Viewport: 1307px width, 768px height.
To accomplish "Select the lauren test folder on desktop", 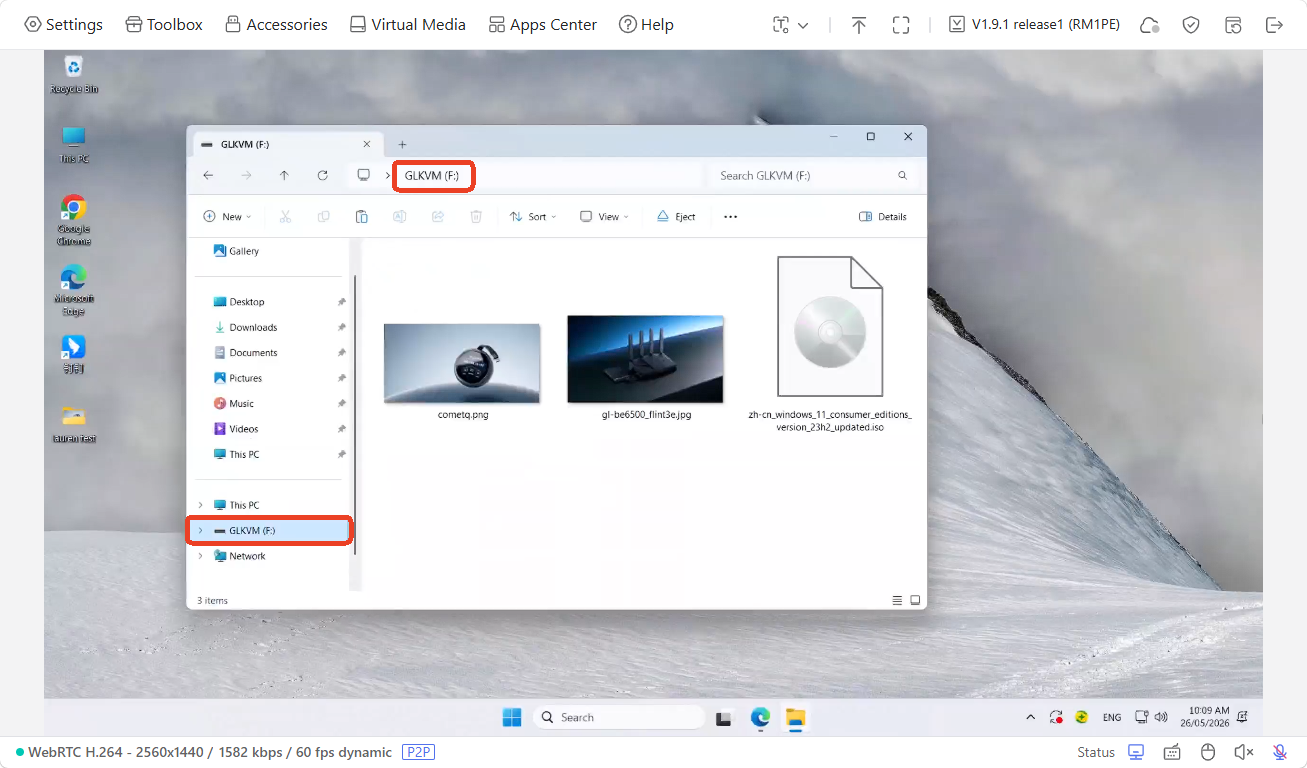I will [x=74, y=424].
